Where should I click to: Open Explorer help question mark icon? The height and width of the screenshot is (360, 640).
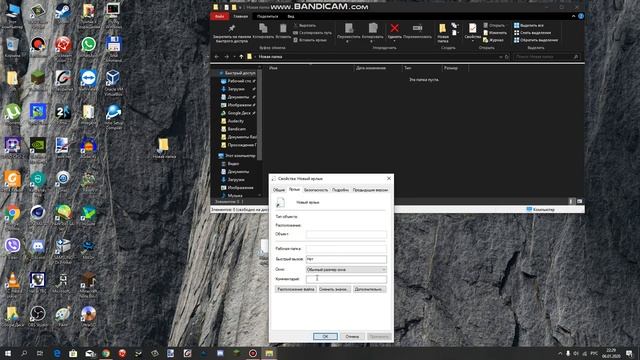[581, 16]
